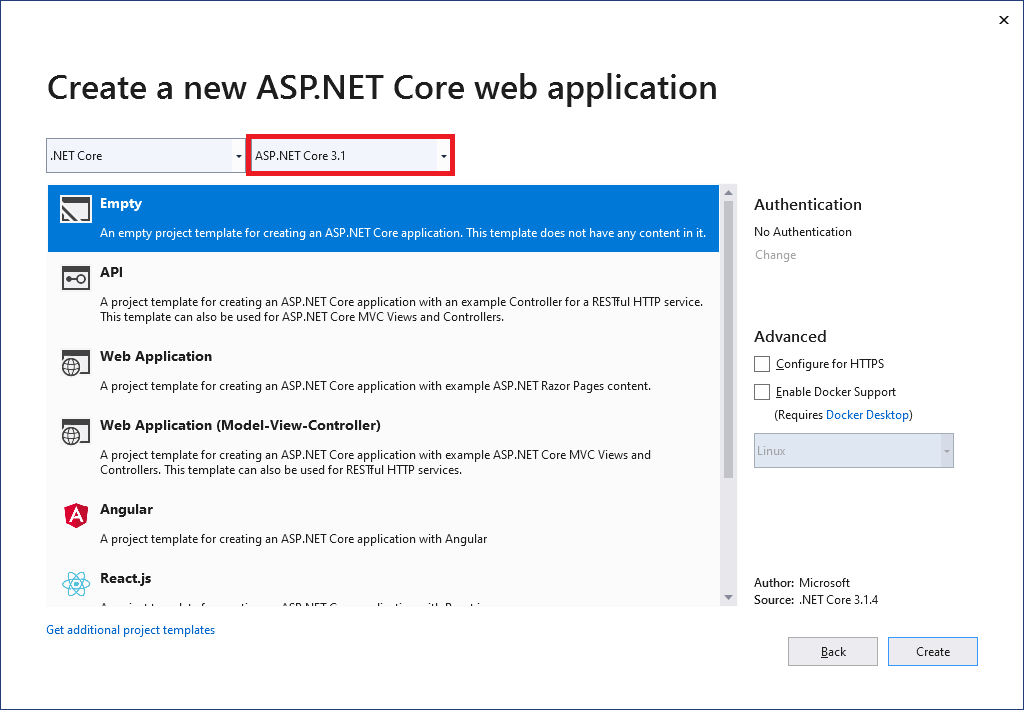Open the ASP.NET Core 3.1 version dropdown
The height and width of the screenshot is (710, 1024).
[x=351, y=155]
